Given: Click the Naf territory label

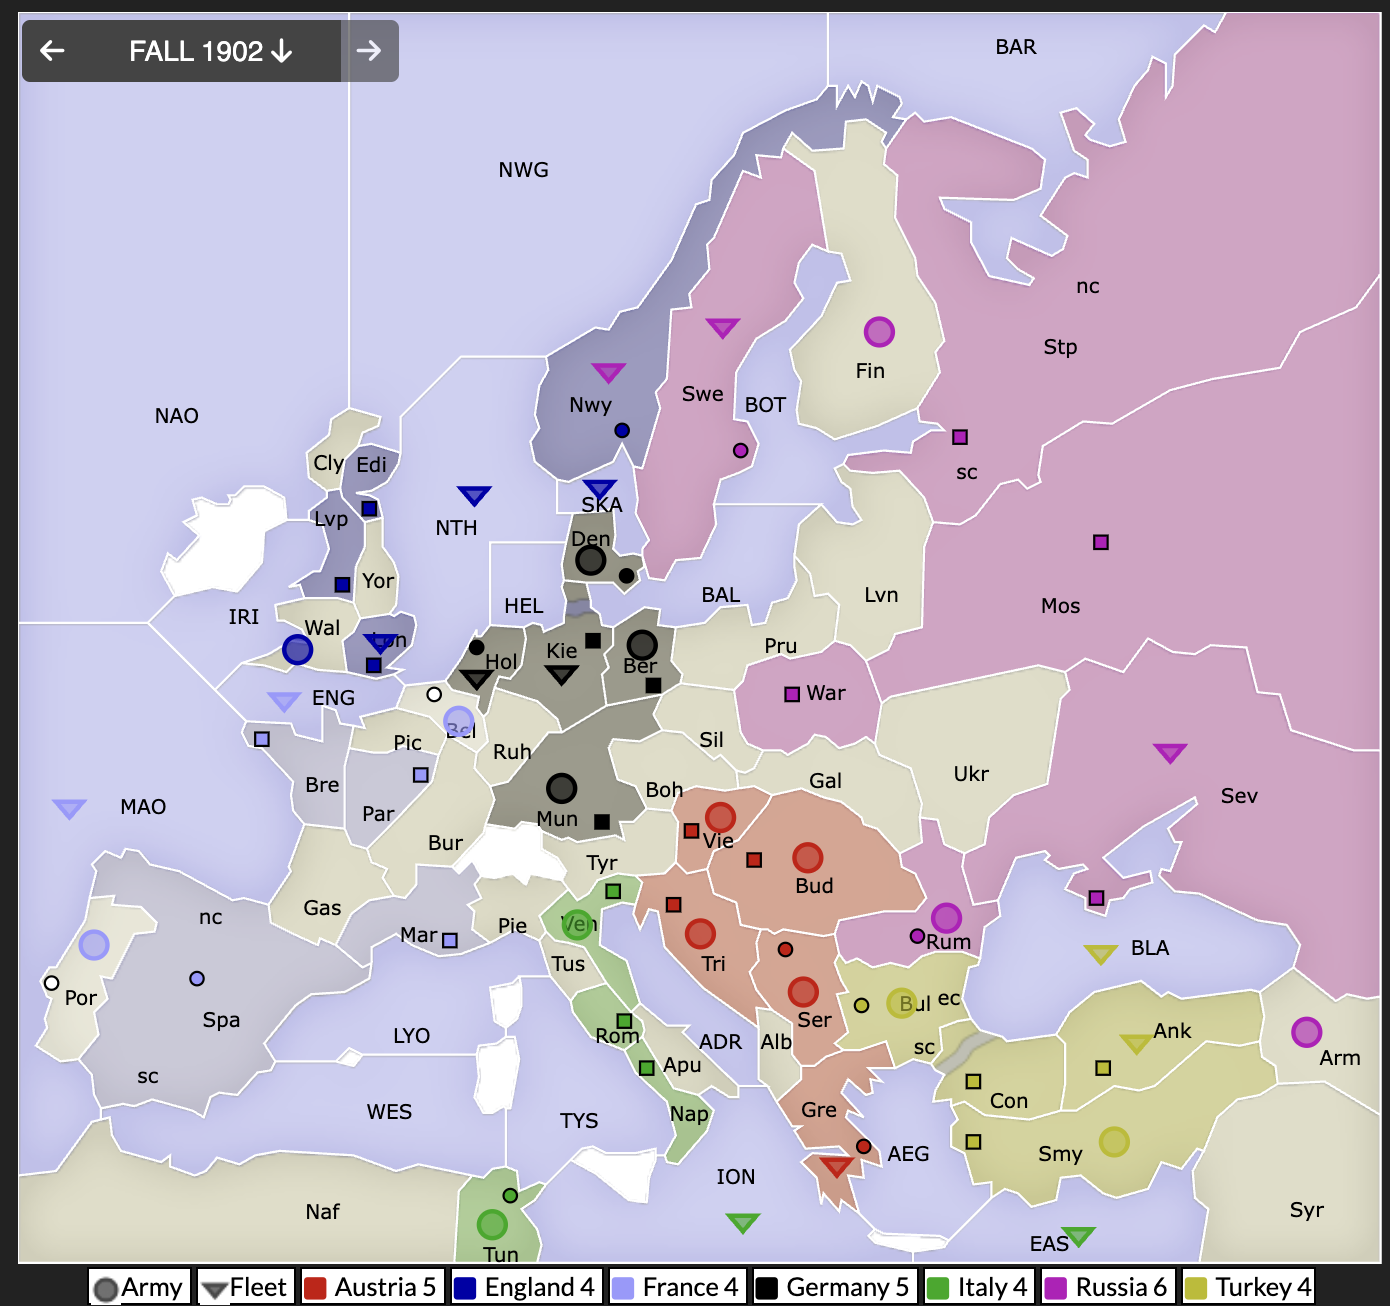Looking at the screenshot, I should click(323, 1212).
